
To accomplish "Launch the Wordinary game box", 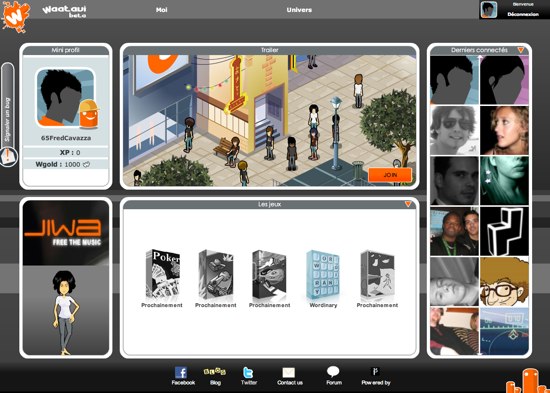I will [x=323, y=274].
